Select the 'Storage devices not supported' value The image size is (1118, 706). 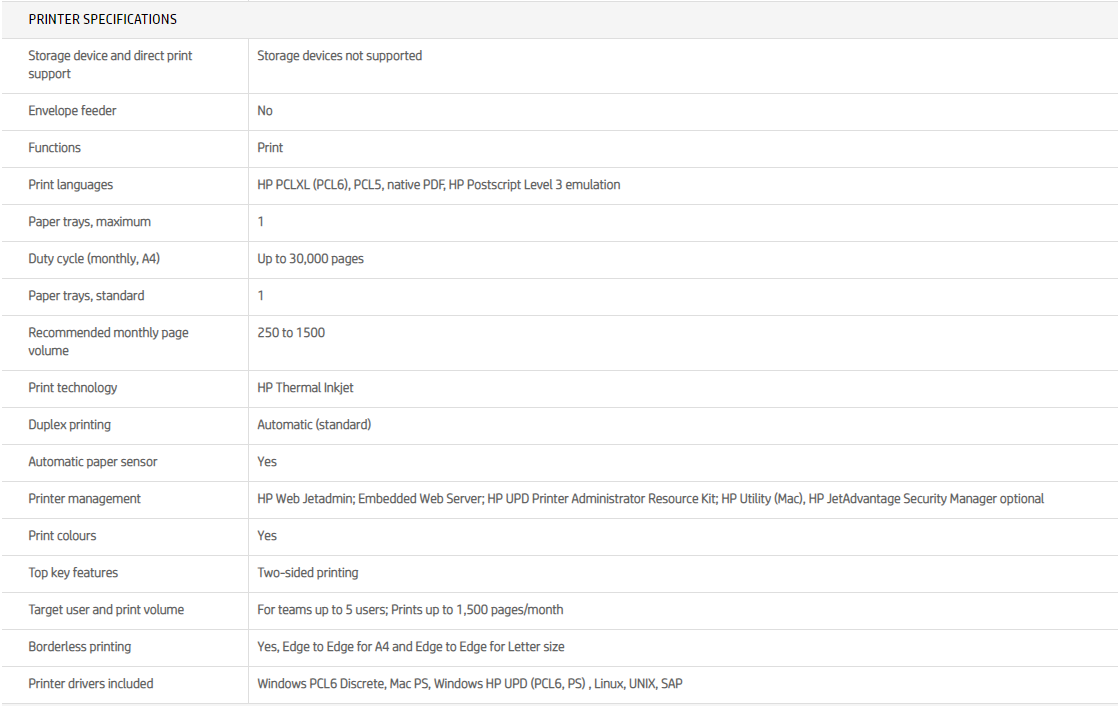click(x=340, y=56)
